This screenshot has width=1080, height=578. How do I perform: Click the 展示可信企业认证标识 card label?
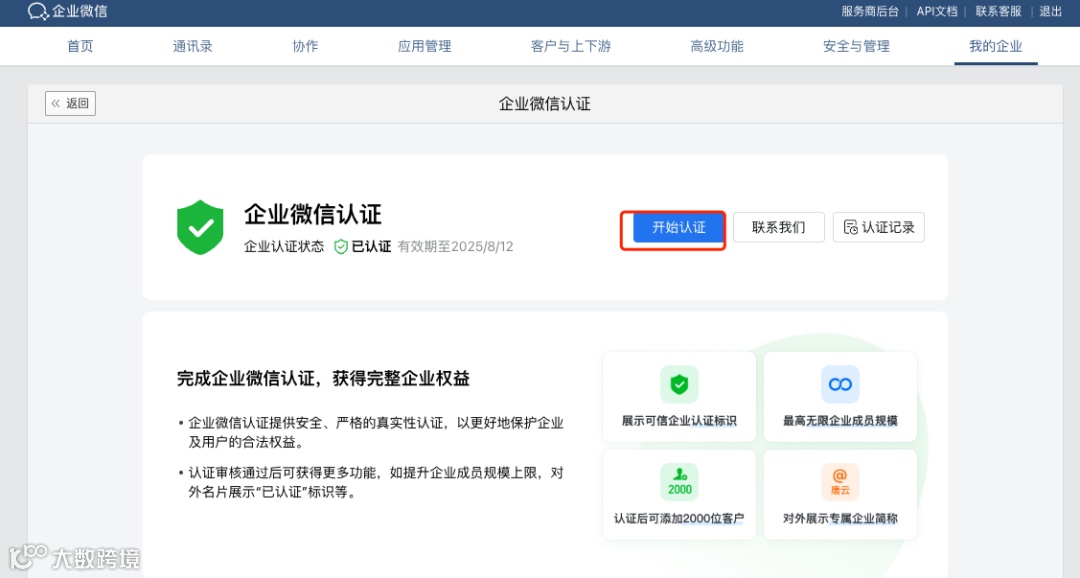(679, 421)
